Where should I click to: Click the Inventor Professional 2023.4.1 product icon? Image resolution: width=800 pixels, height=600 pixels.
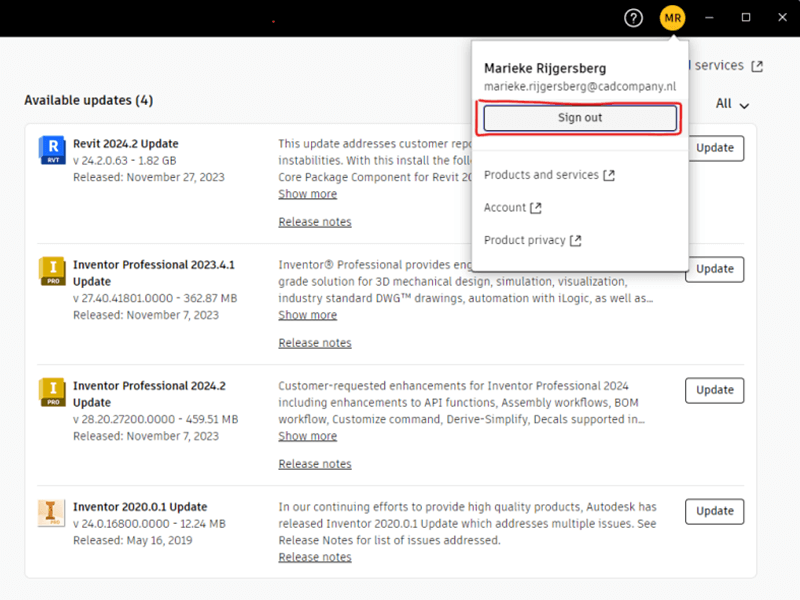tap(51, 270)
